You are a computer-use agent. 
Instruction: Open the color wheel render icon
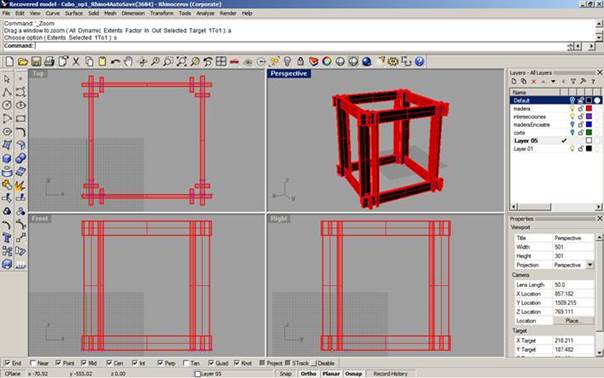pyautogui.click(x=327, y=62)
